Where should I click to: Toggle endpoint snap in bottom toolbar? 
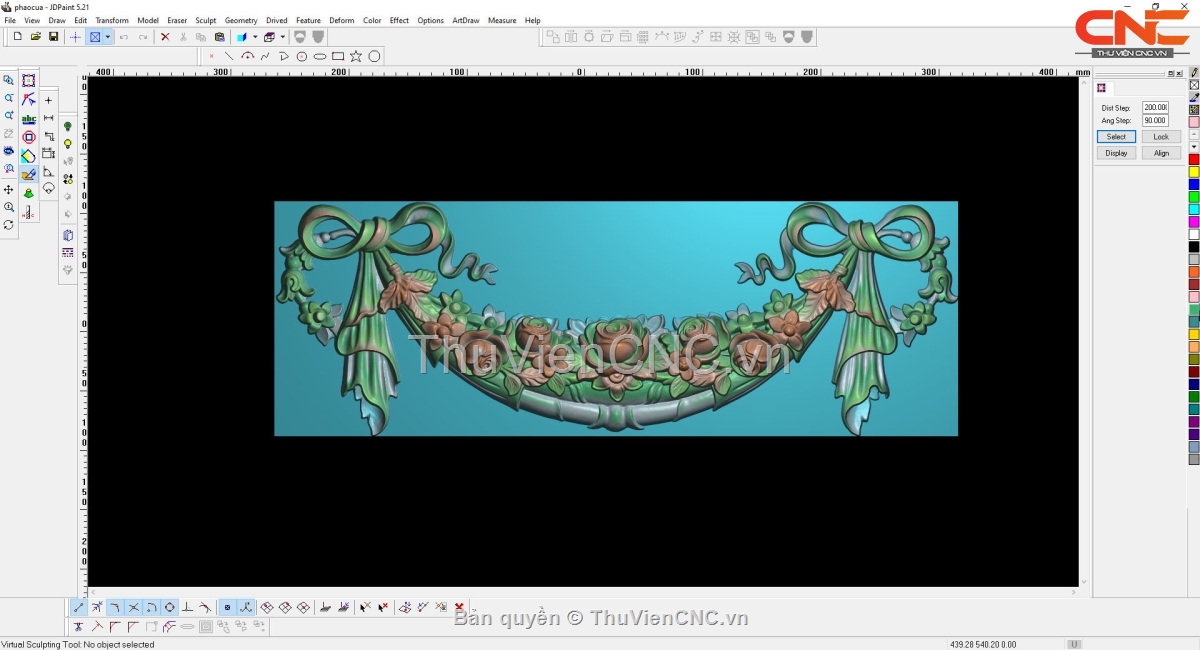[79, 607]
